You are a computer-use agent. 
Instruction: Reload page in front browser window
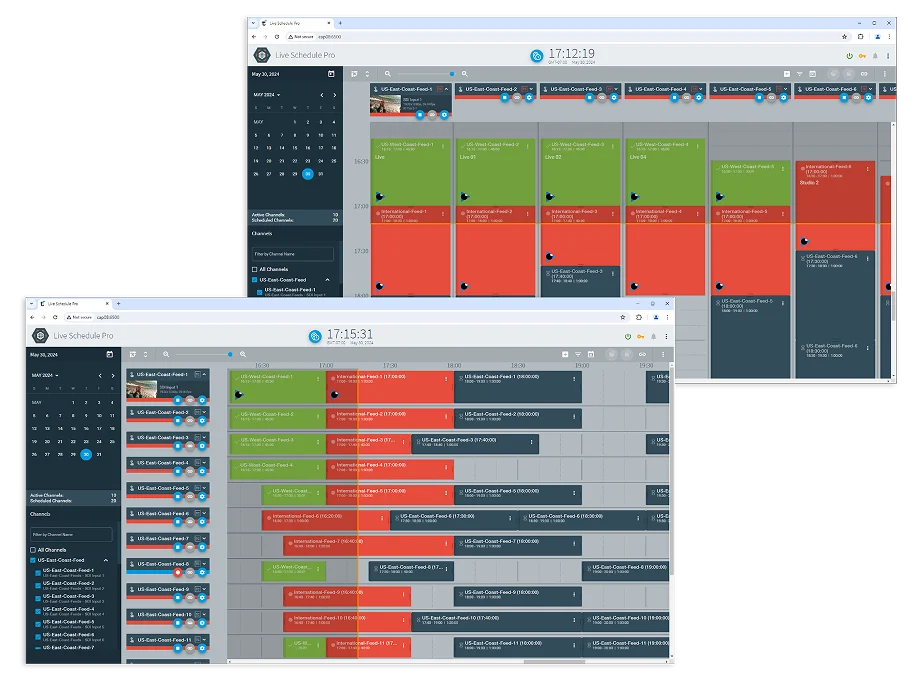55,317
